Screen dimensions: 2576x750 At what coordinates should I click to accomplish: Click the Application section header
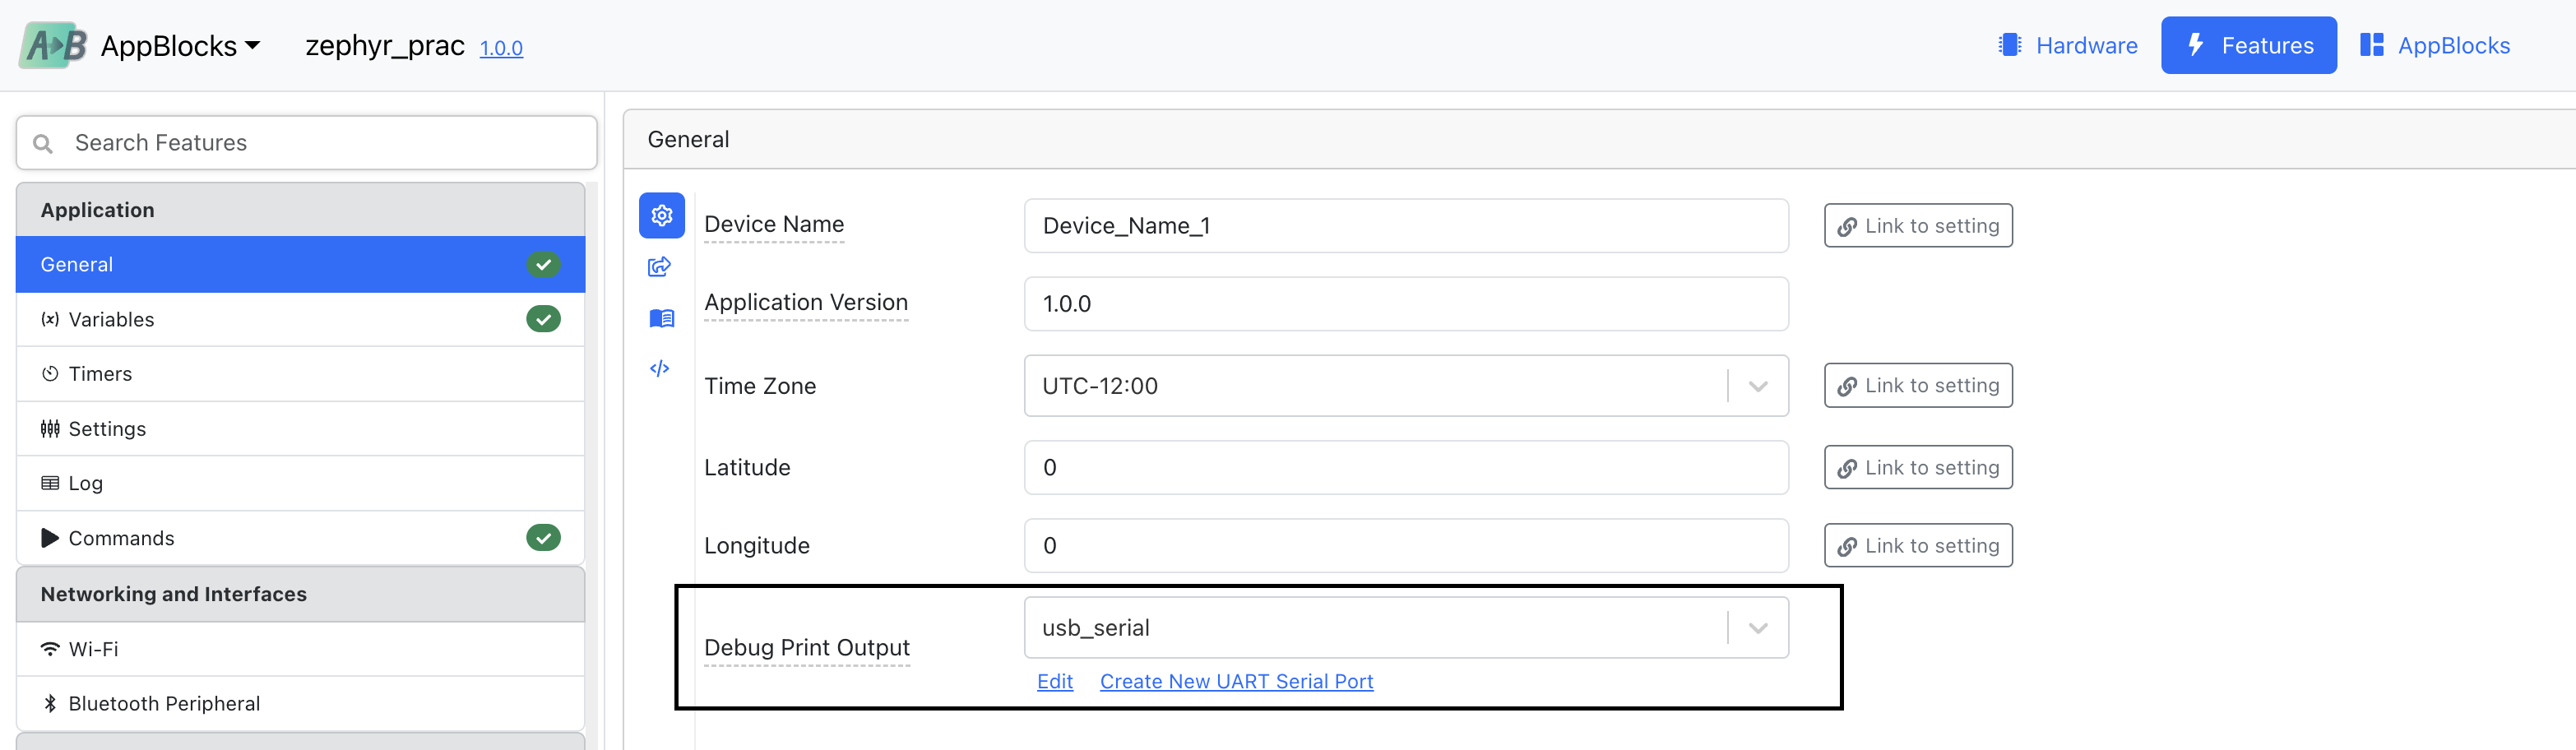(300, 210)
